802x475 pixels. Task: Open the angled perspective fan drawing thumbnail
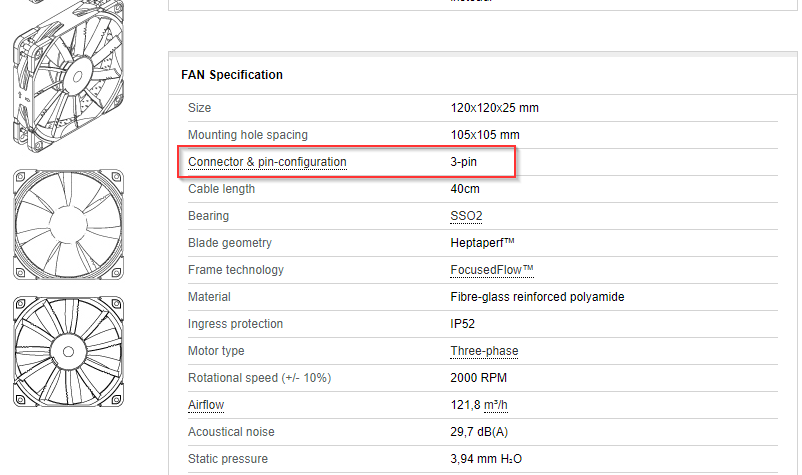pos(68,77)
